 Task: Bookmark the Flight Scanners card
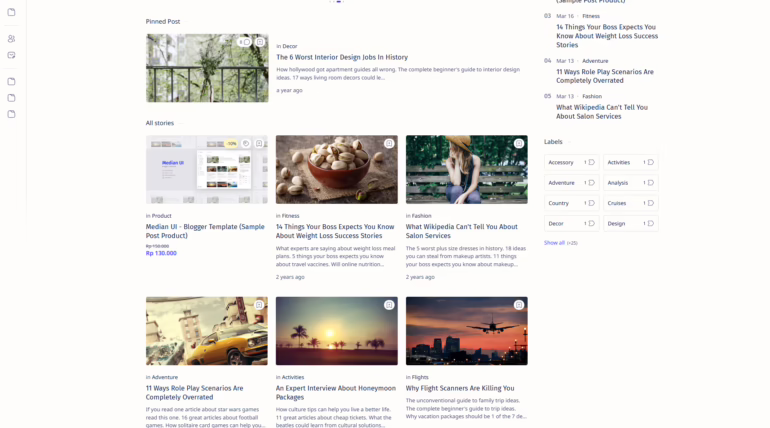pos(519,305)
